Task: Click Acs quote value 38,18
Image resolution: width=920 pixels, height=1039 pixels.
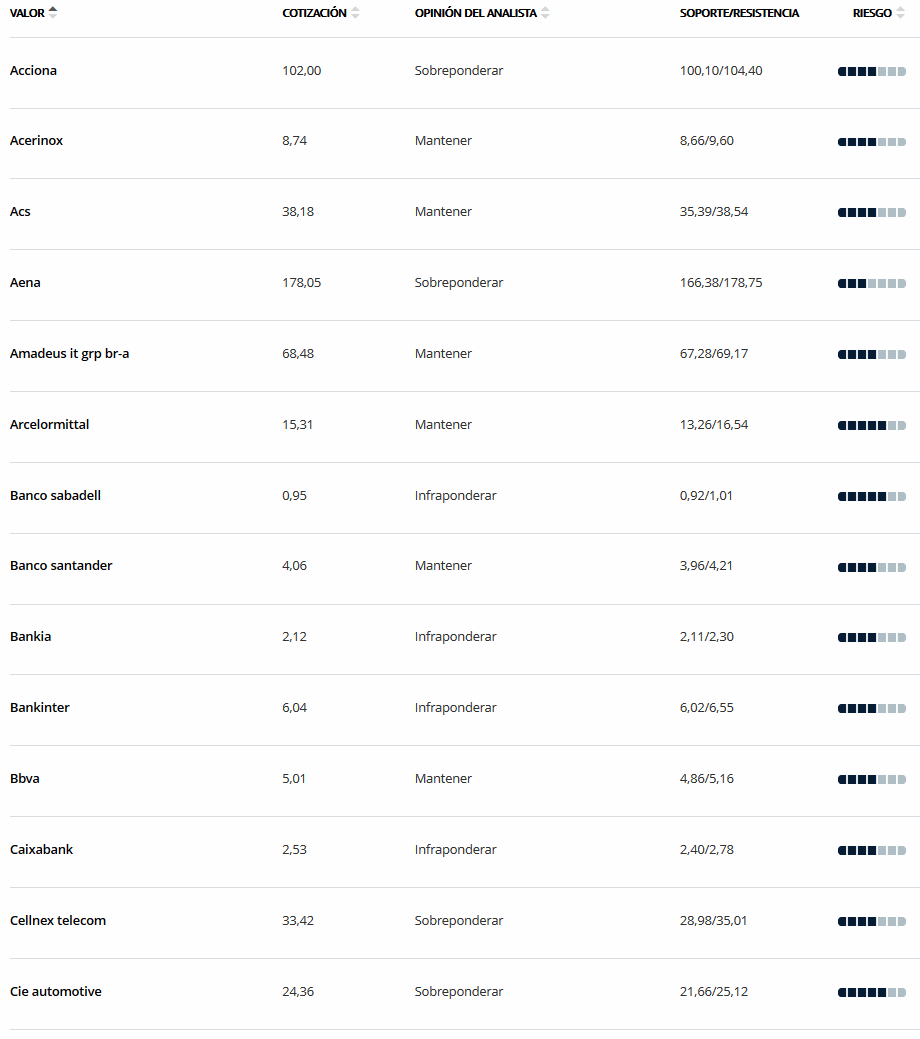Action: tap(298, 211)
